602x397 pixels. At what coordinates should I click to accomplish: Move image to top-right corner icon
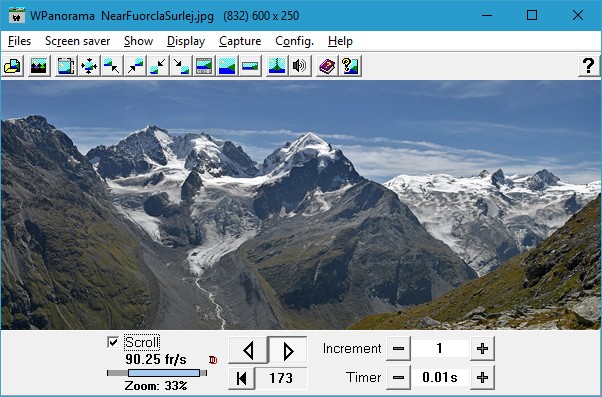(135, 66)
